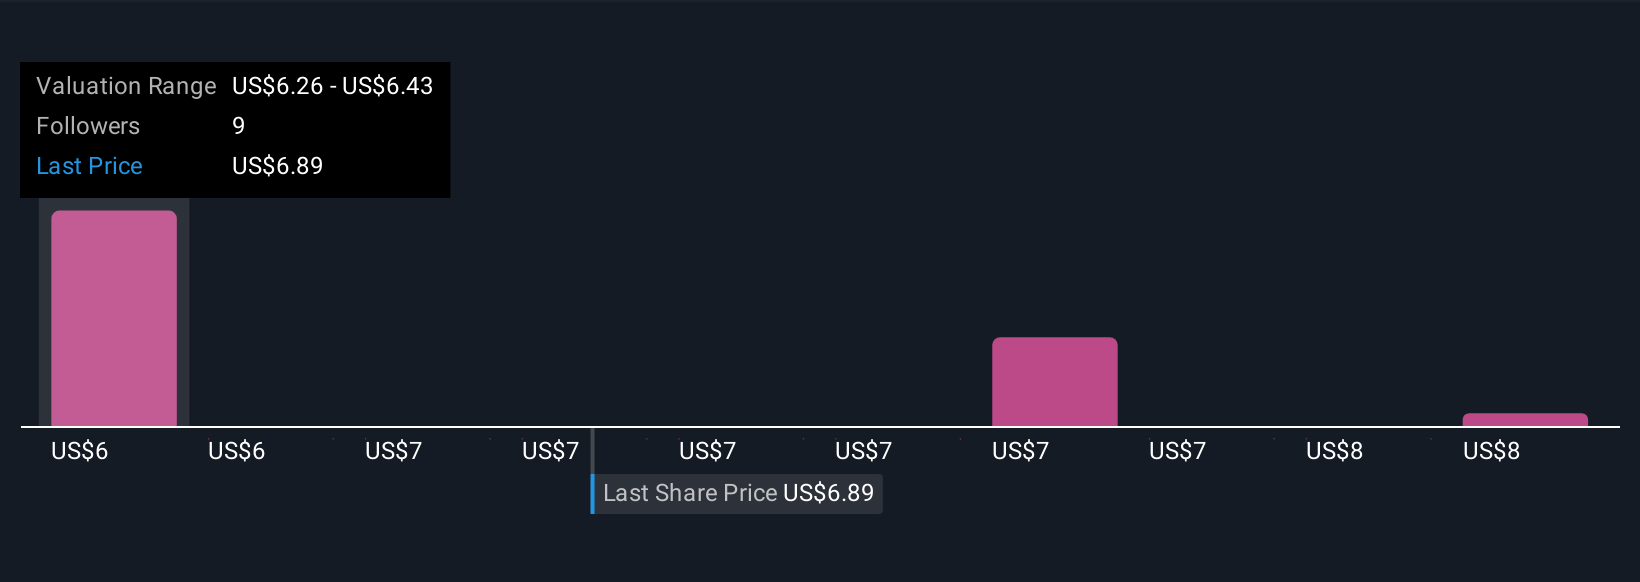The image size is (1640, 582).
Task: Click the Last Share Price US$6.89 label
Action: tap(738, 494)
